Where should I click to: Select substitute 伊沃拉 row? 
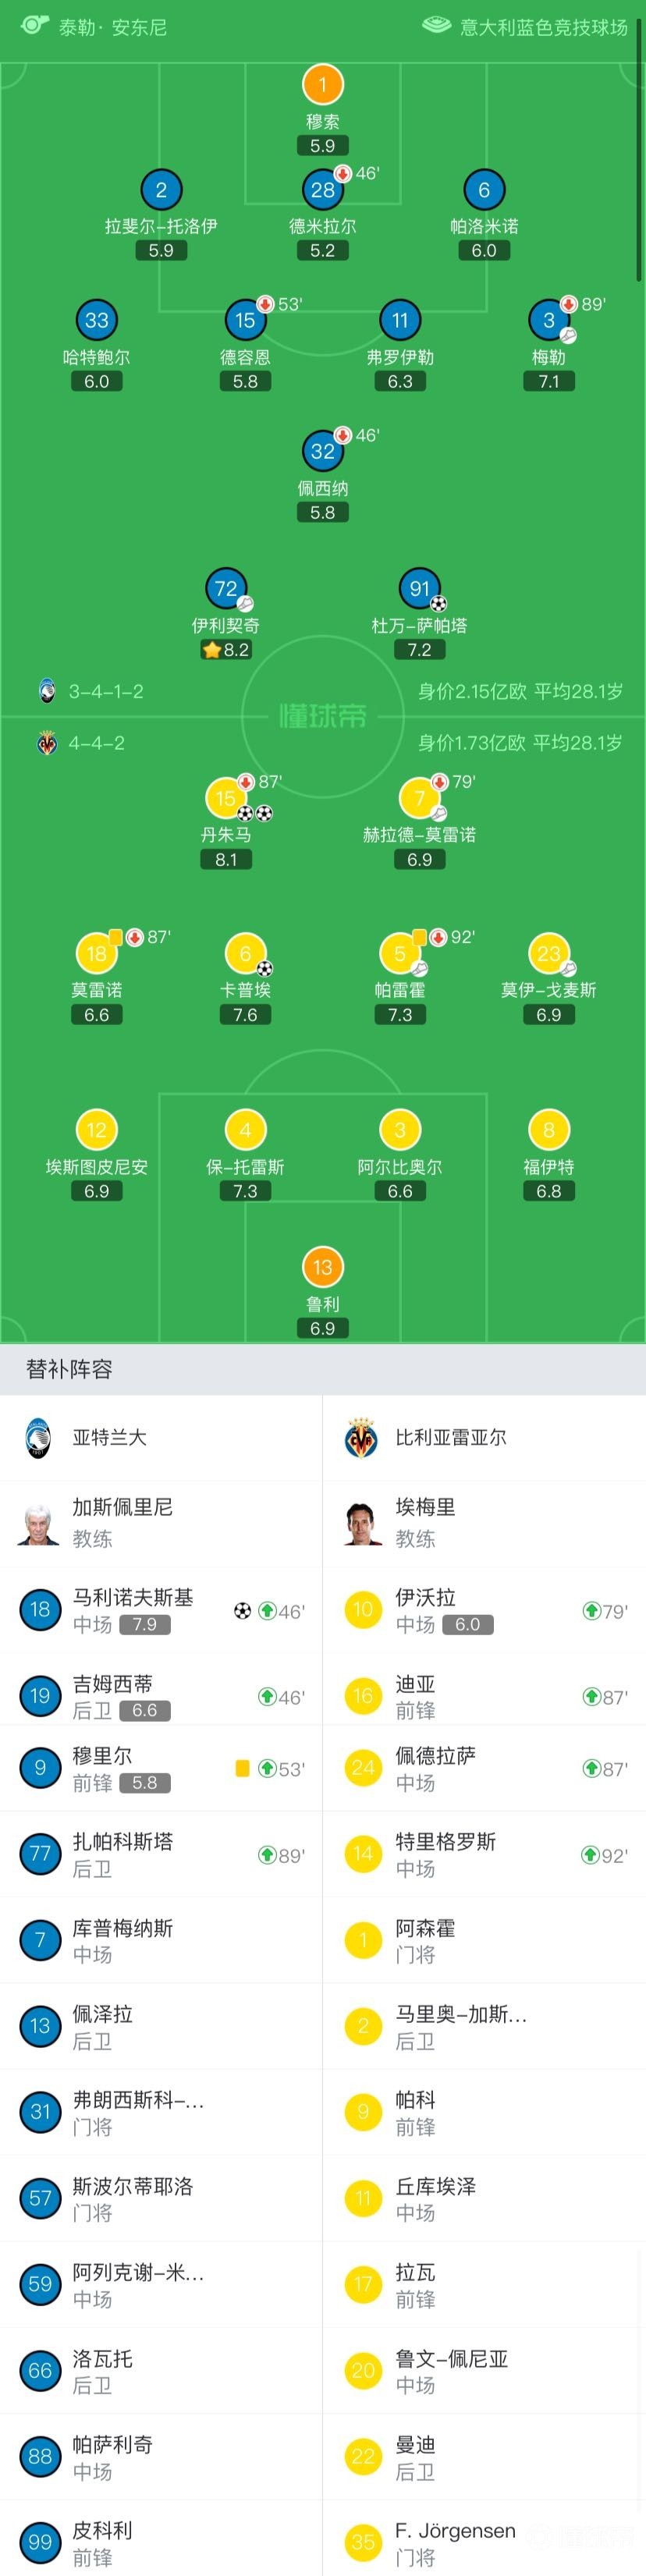coord(485,1611)
